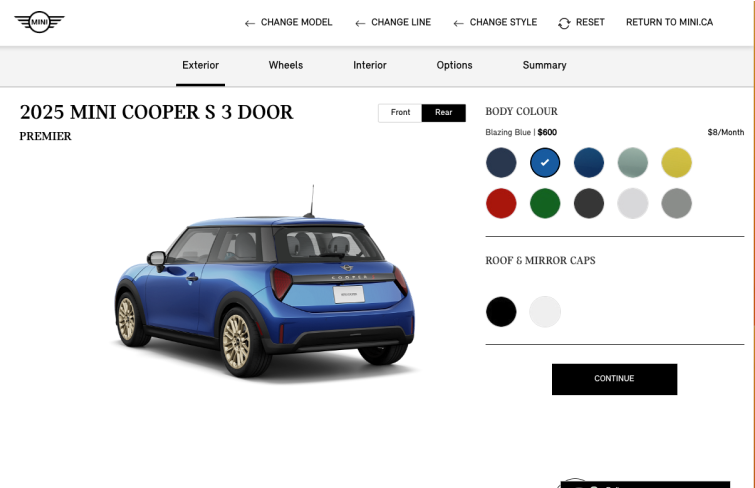Choose the yellow body colour swatch
The image size is (755, 488).
pos(677,163)
